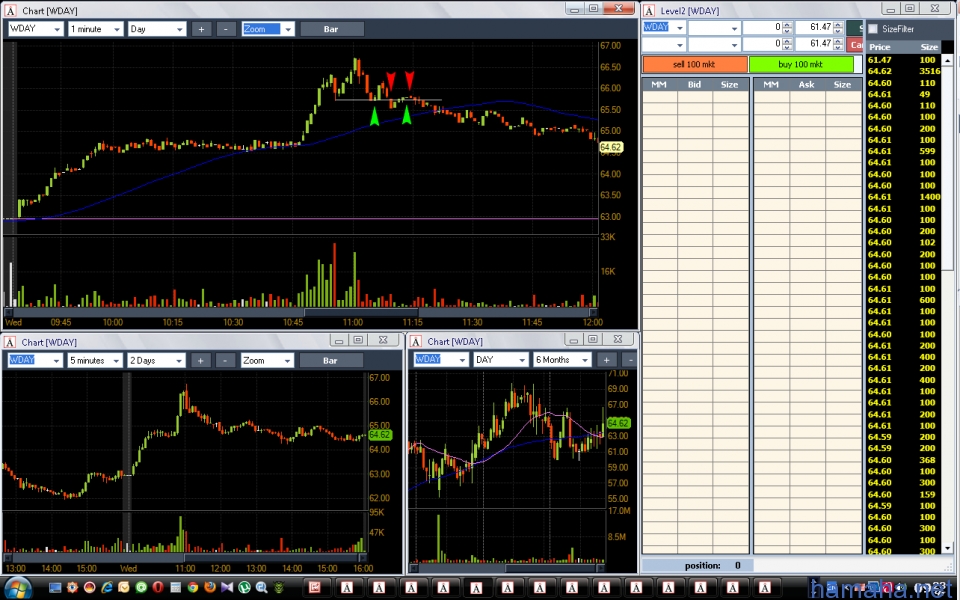Click first MM column header beside Bid
Viewport: 960px width, 600px height.
click(659, 84)
